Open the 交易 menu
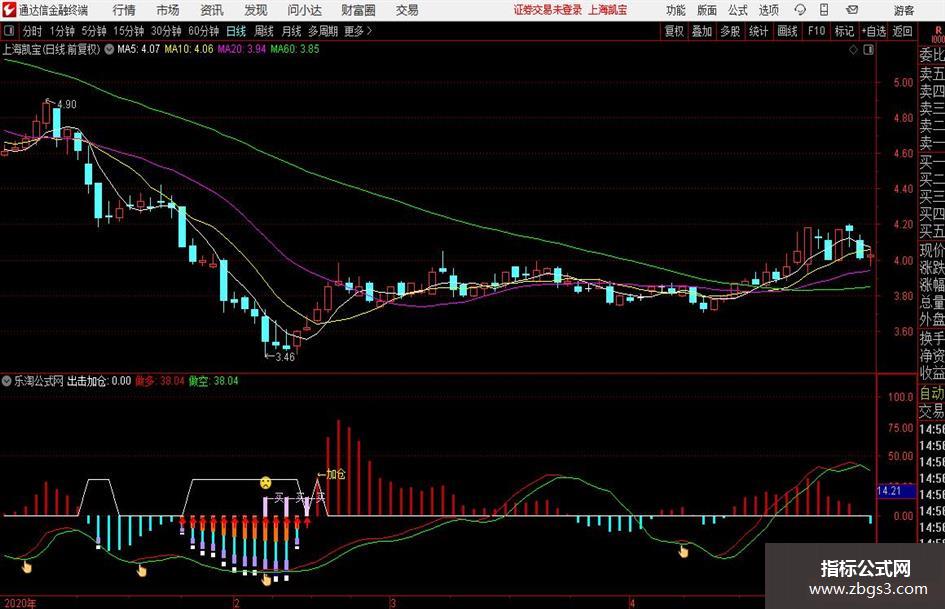This screenshot has width=945, height=609. coord(407,10)
